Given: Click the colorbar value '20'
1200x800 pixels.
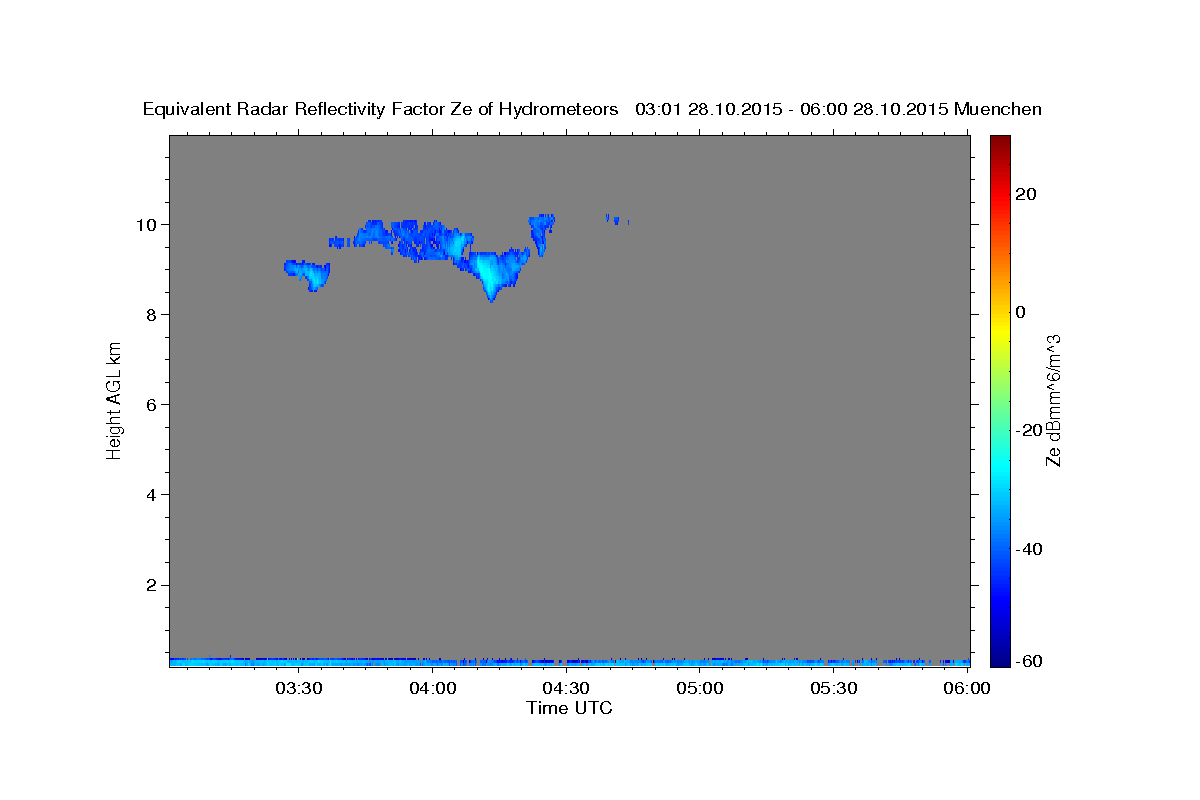Looking at the screenshot, I should [x=1025, y=194].
